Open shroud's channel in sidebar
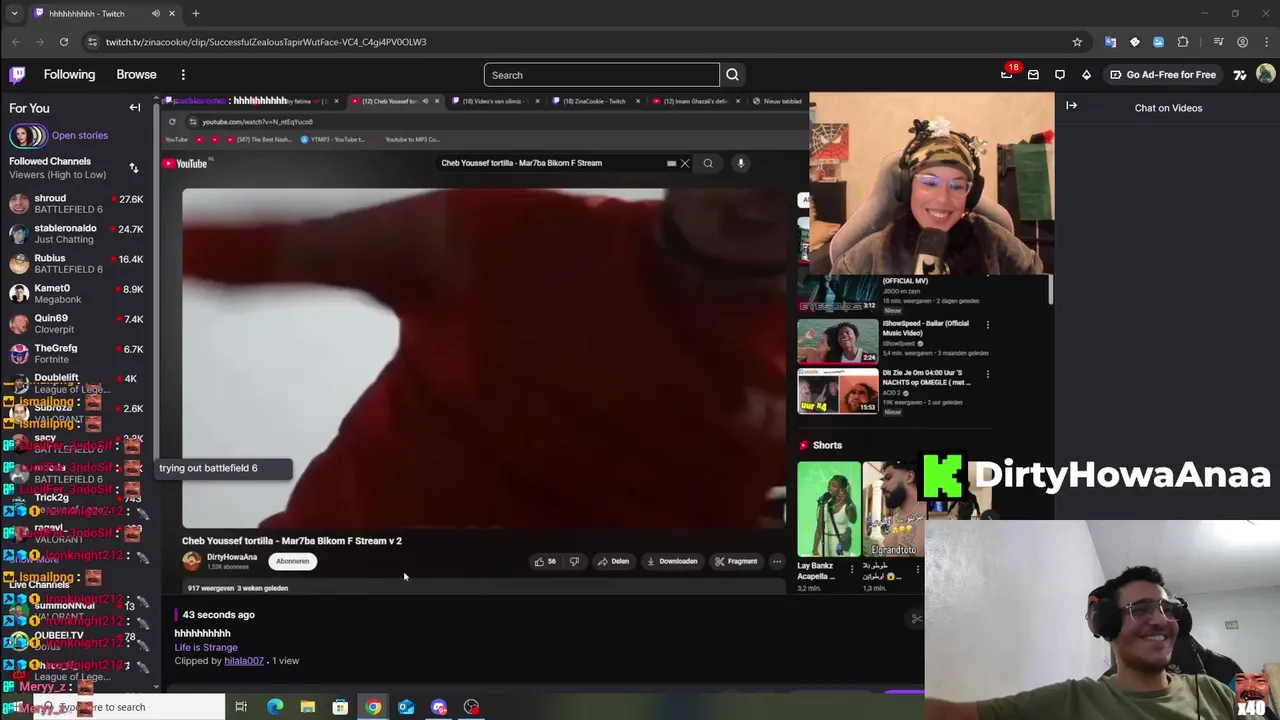 pos(77,204)
